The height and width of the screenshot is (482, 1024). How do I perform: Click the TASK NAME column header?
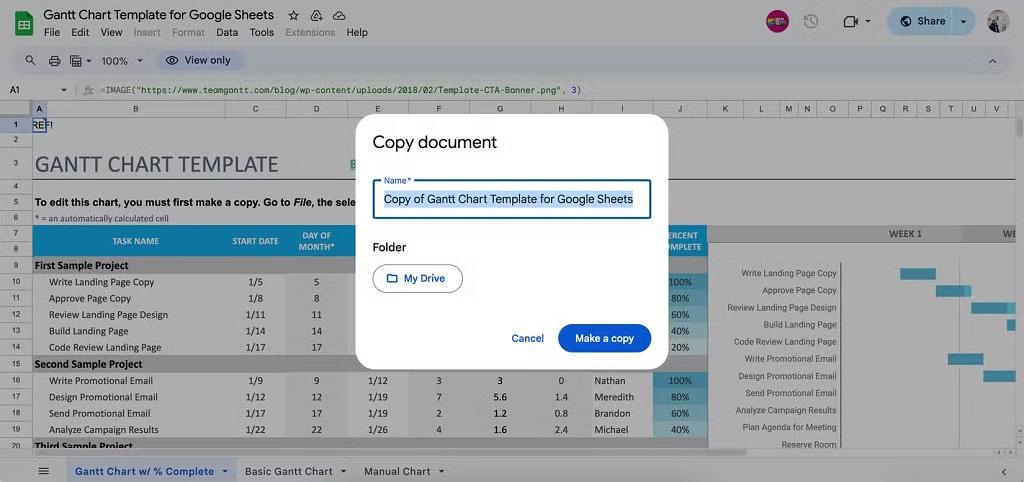pyautogui.click(x=136, y=241)
